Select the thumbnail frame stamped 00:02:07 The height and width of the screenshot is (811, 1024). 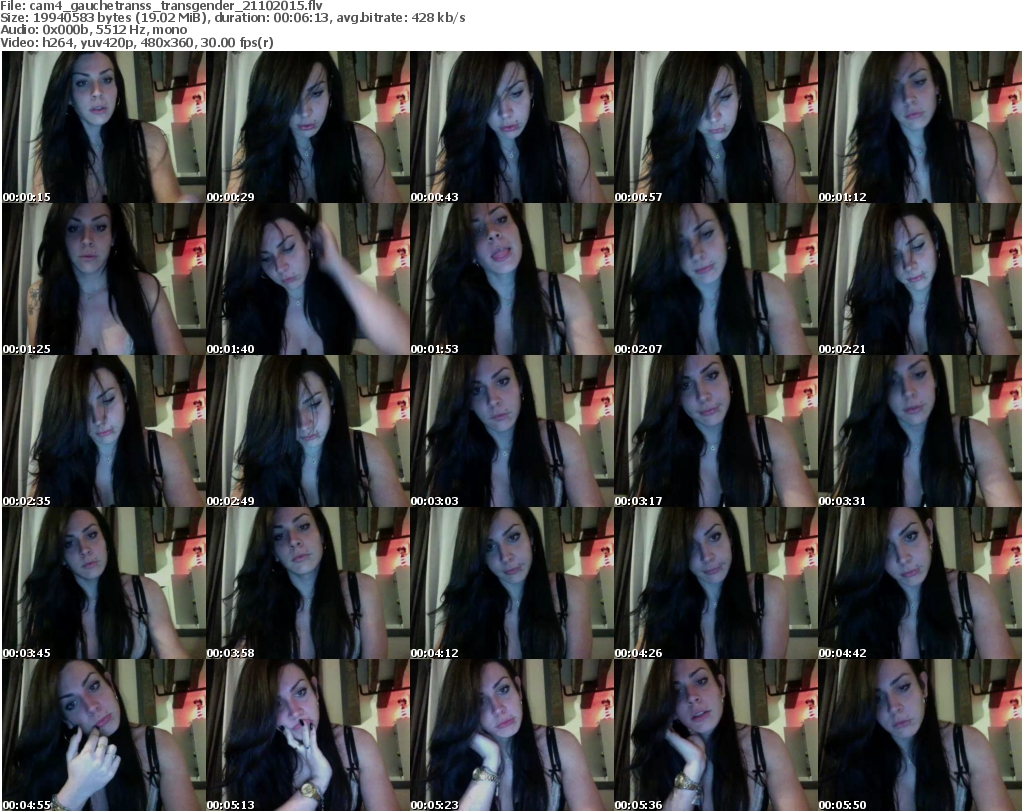pos(716,279)
